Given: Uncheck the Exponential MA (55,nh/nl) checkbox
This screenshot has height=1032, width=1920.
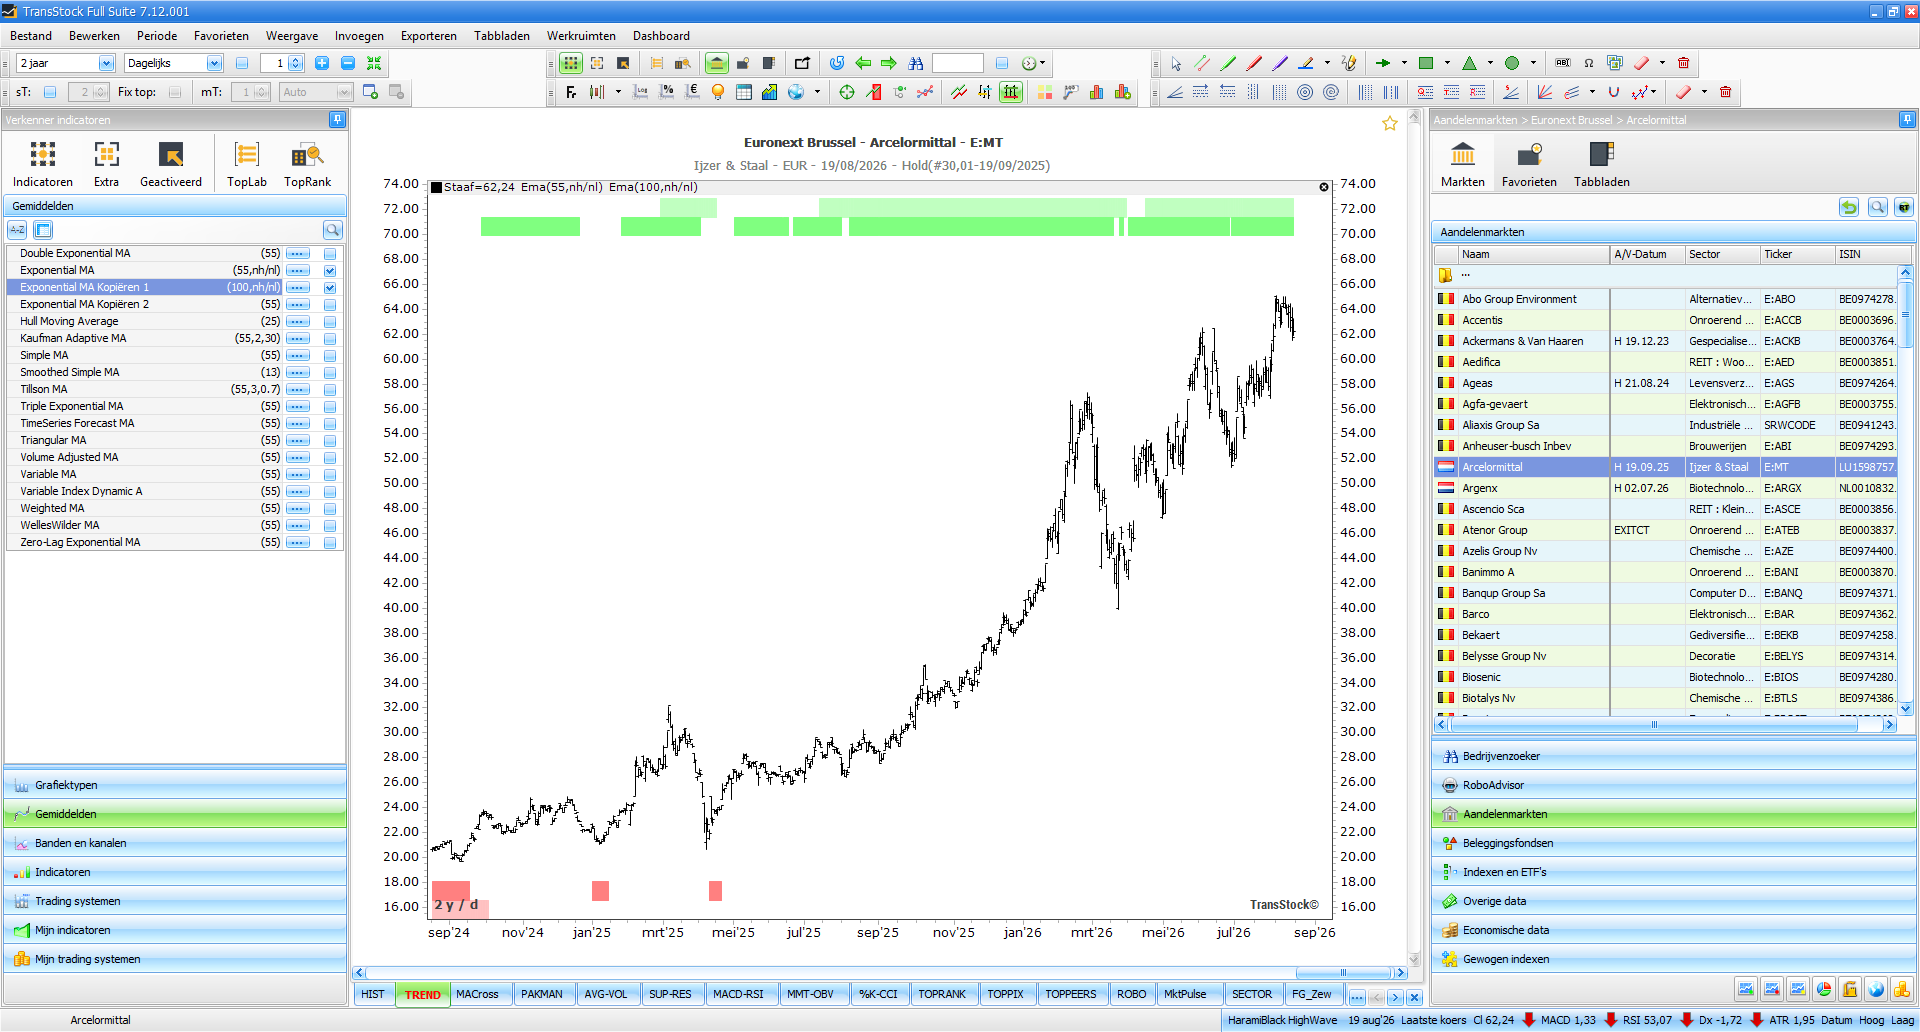Looking at the screenshot, I should pyautogui.click(x=330, y=271).
